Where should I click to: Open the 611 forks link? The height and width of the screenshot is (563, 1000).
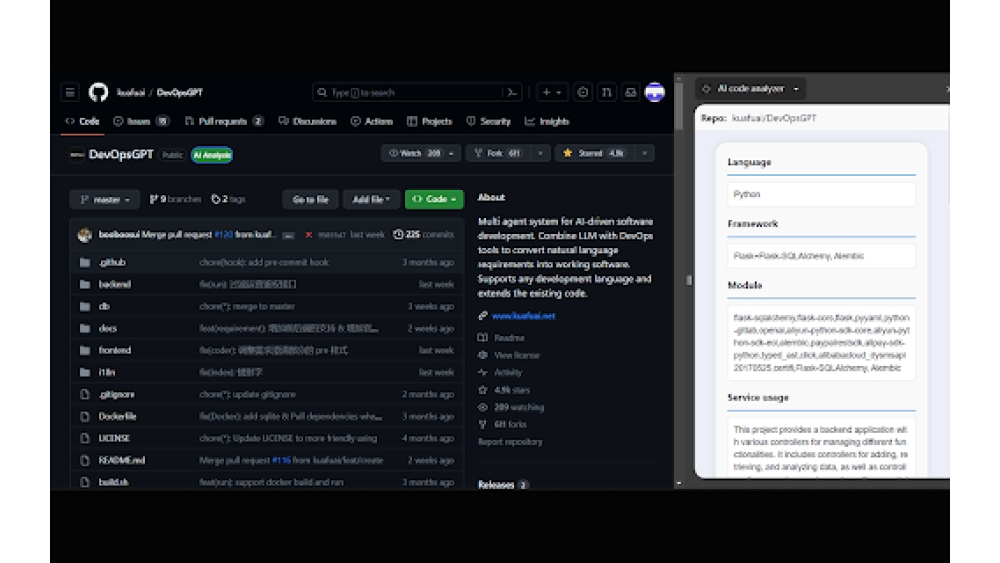[x=510, y=424]
